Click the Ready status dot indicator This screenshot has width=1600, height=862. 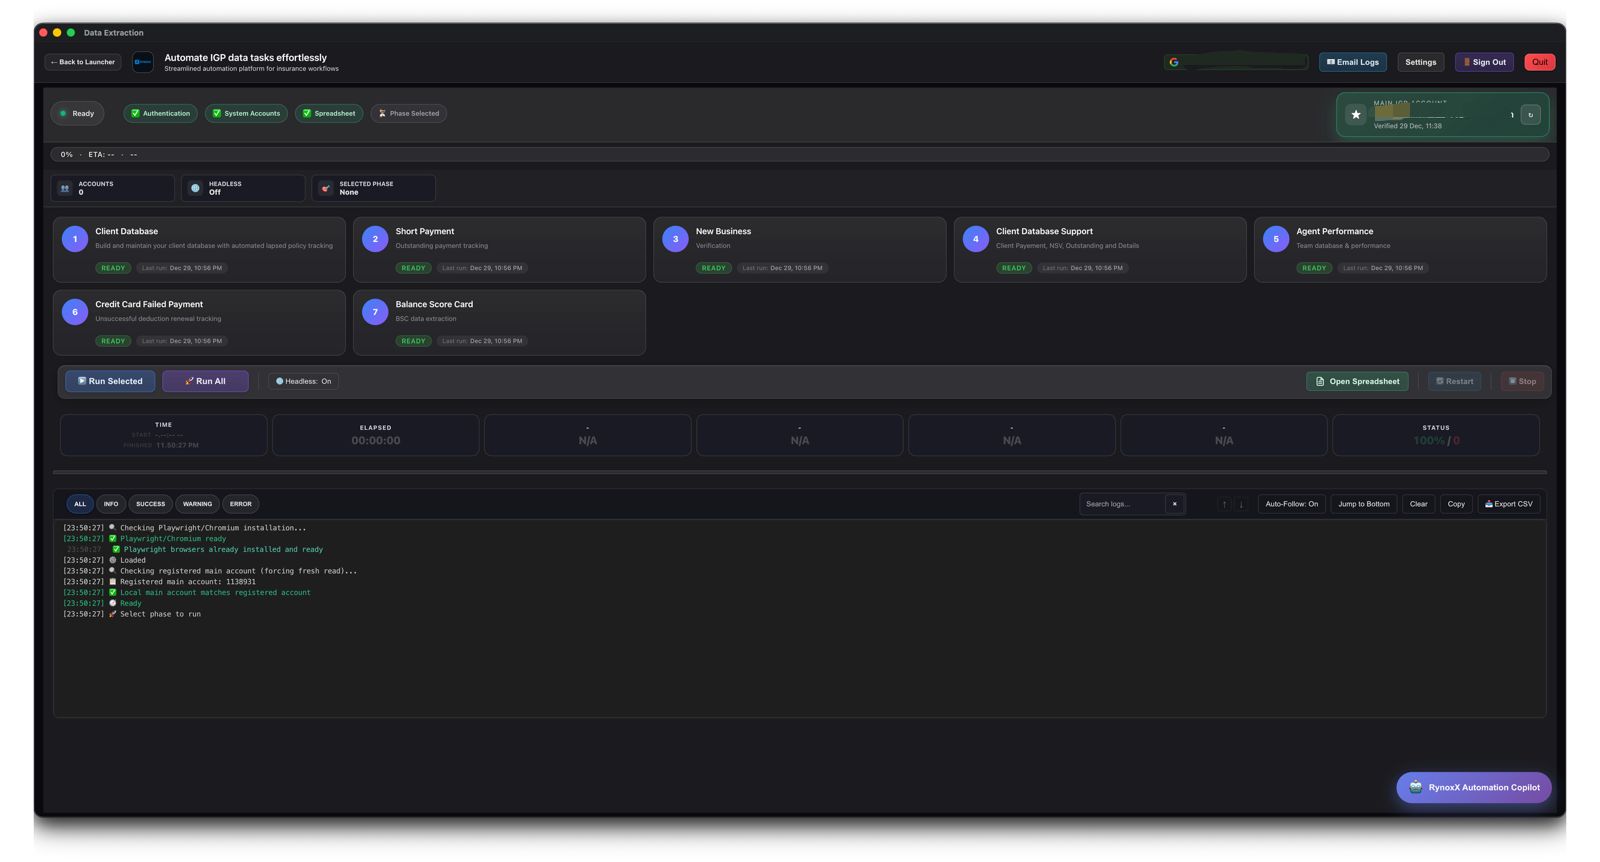pos(63,113)
